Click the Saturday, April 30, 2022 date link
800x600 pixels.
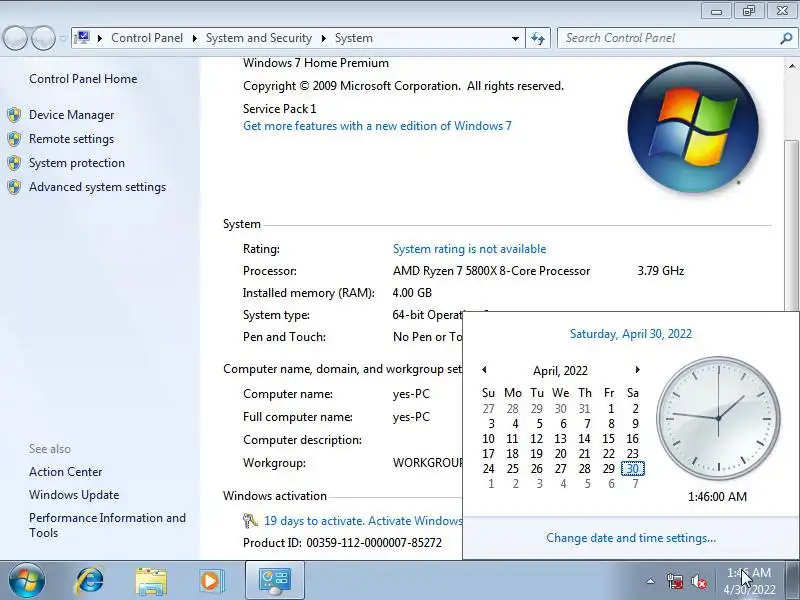tap(631, 334)
